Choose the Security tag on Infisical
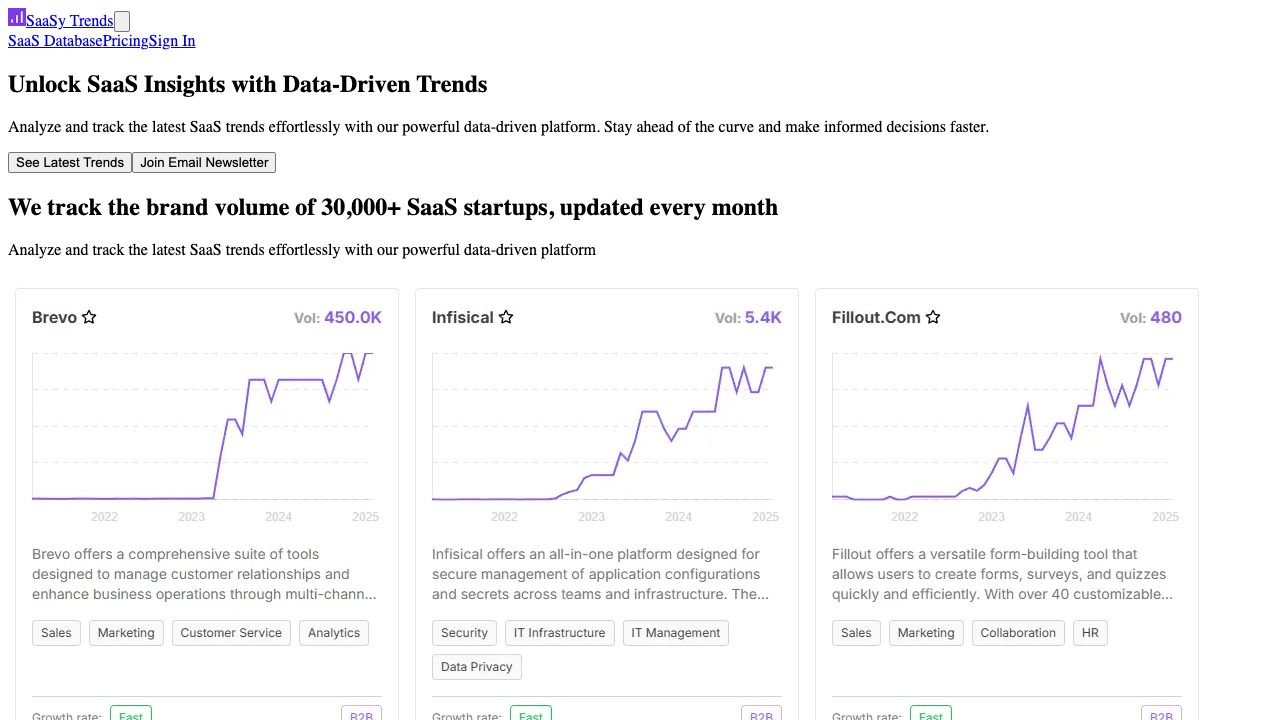The width and height of the screenshot is (1280, 720). coord(464,633)
